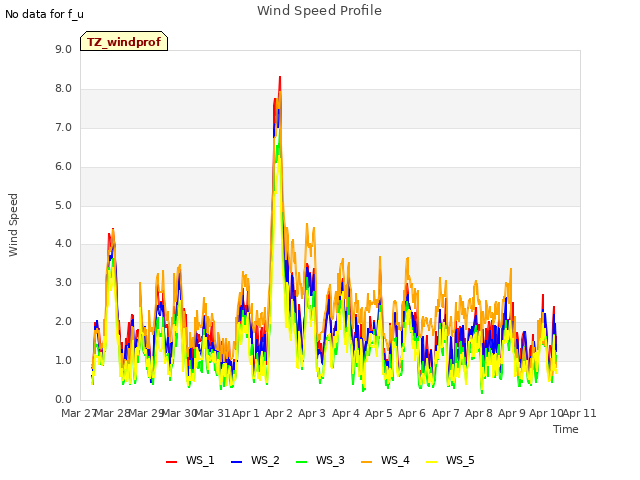The width and height of the screenshot is (640, 480).
Task: Click the Apr 3 x-axis tick label
Action: (x=312, y=413)
